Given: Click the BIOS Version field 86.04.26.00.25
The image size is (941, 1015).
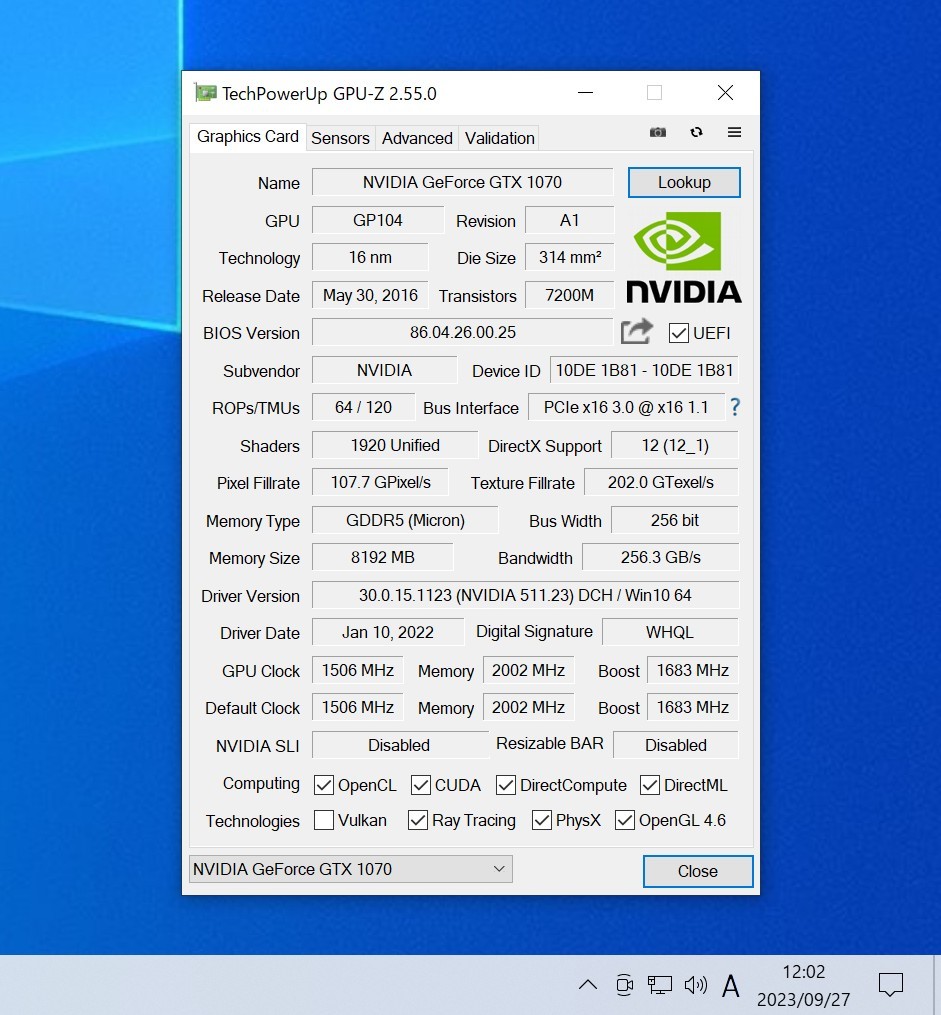Looking at the screenshot, I should 462,332.
